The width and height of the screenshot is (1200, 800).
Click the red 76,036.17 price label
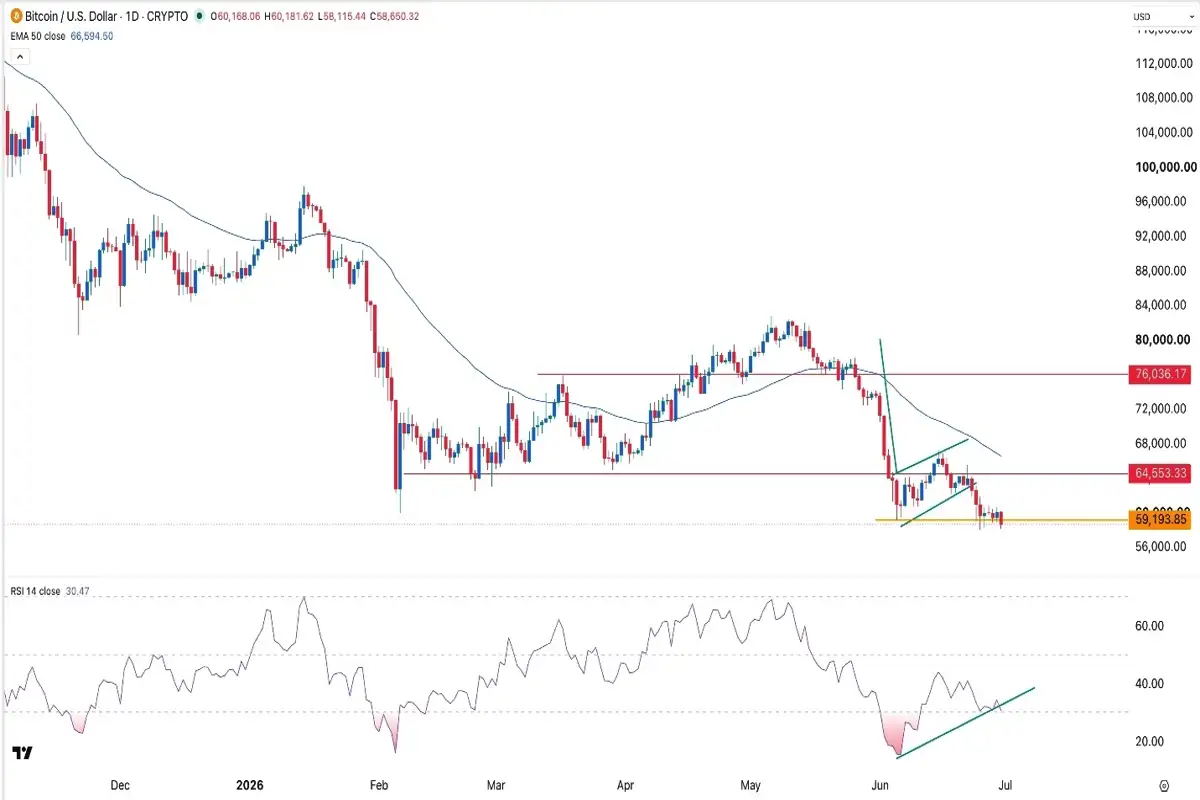pos(1161,374)
